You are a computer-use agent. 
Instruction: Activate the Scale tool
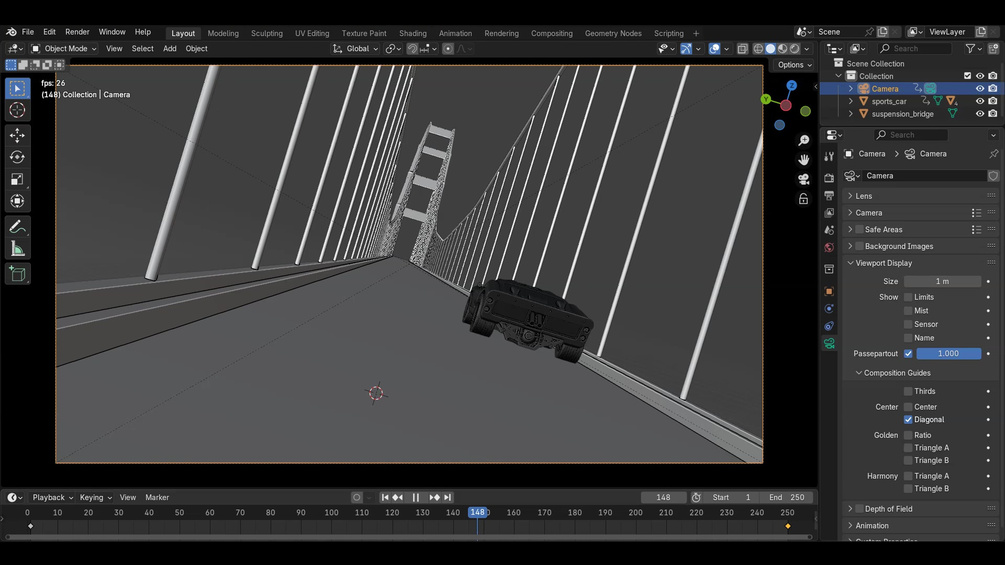[17, 179]
